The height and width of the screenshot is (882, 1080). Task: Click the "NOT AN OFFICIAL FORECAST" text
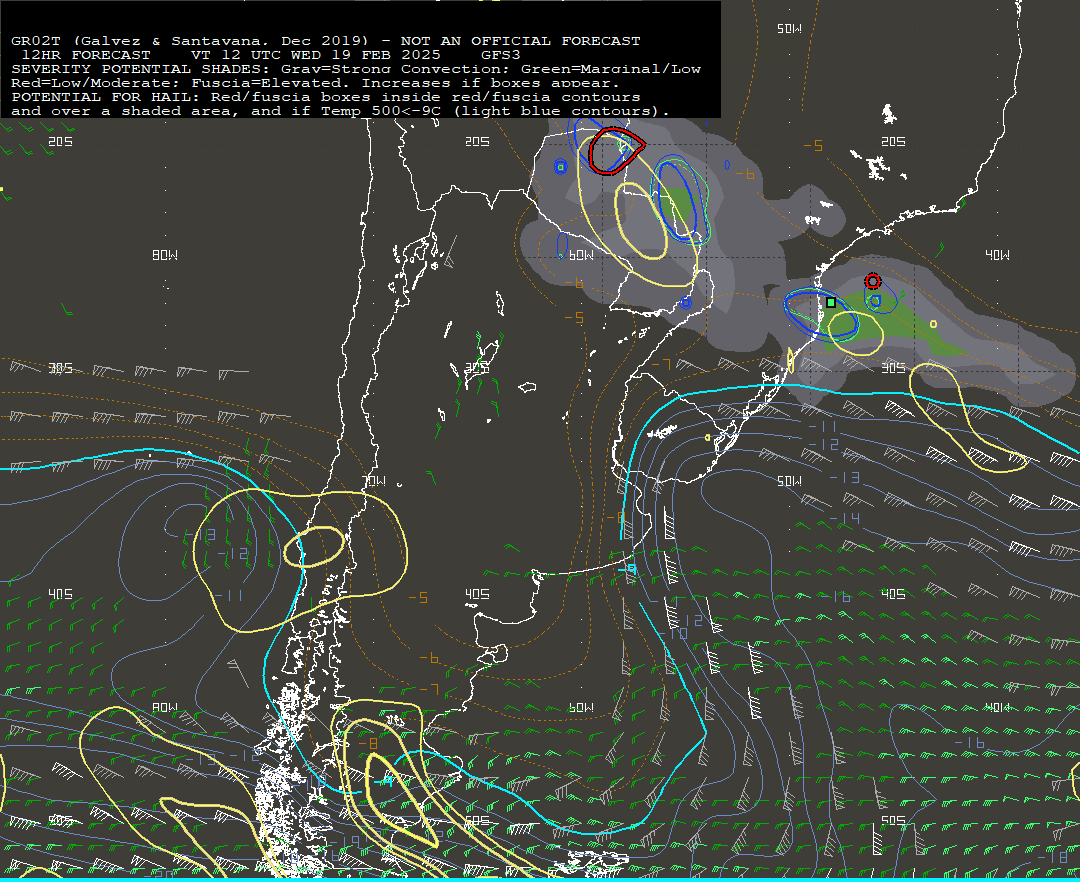(x=520, y=41)
